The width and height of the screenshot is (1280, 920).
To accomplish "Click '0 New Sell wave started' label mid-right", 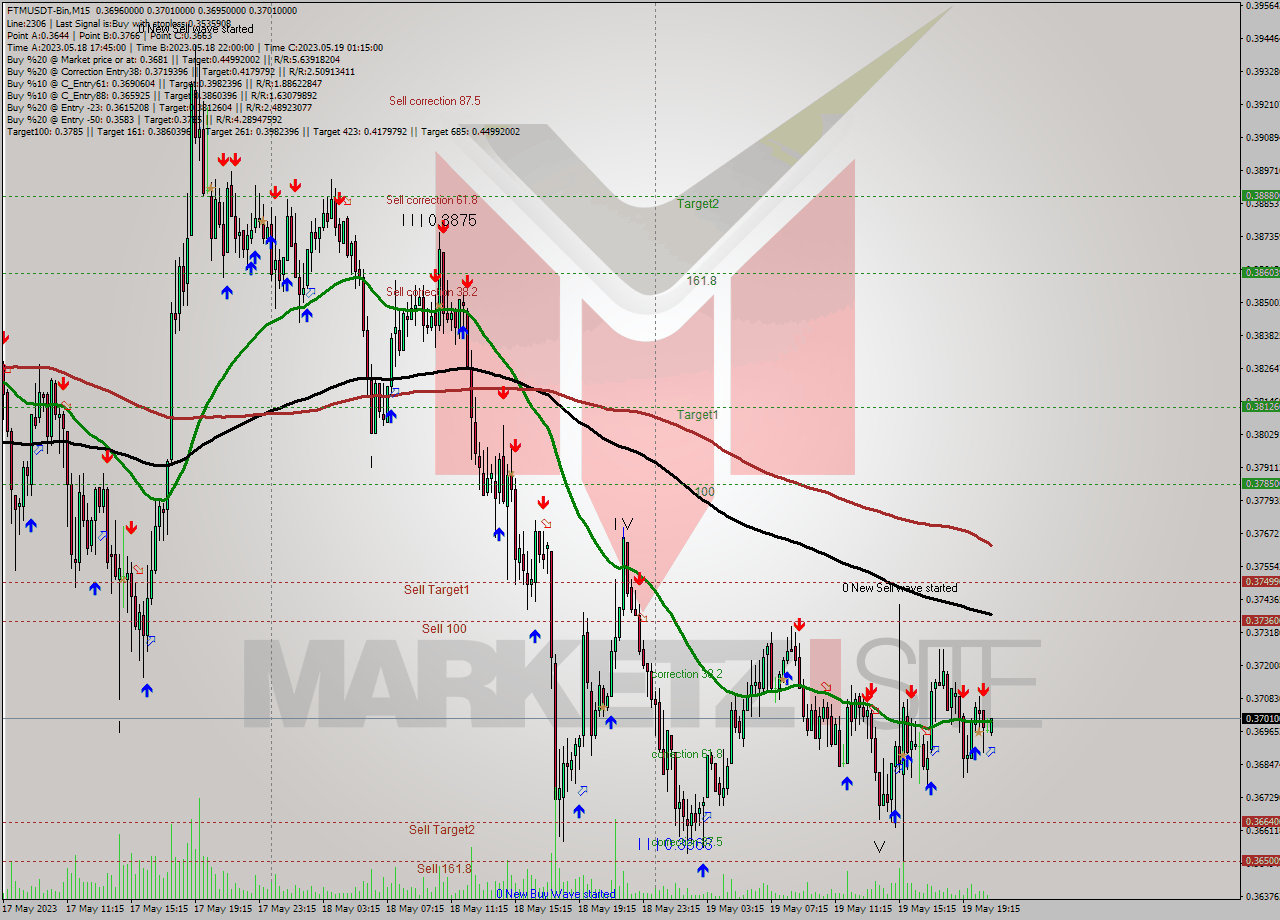I will coord(899,588).
